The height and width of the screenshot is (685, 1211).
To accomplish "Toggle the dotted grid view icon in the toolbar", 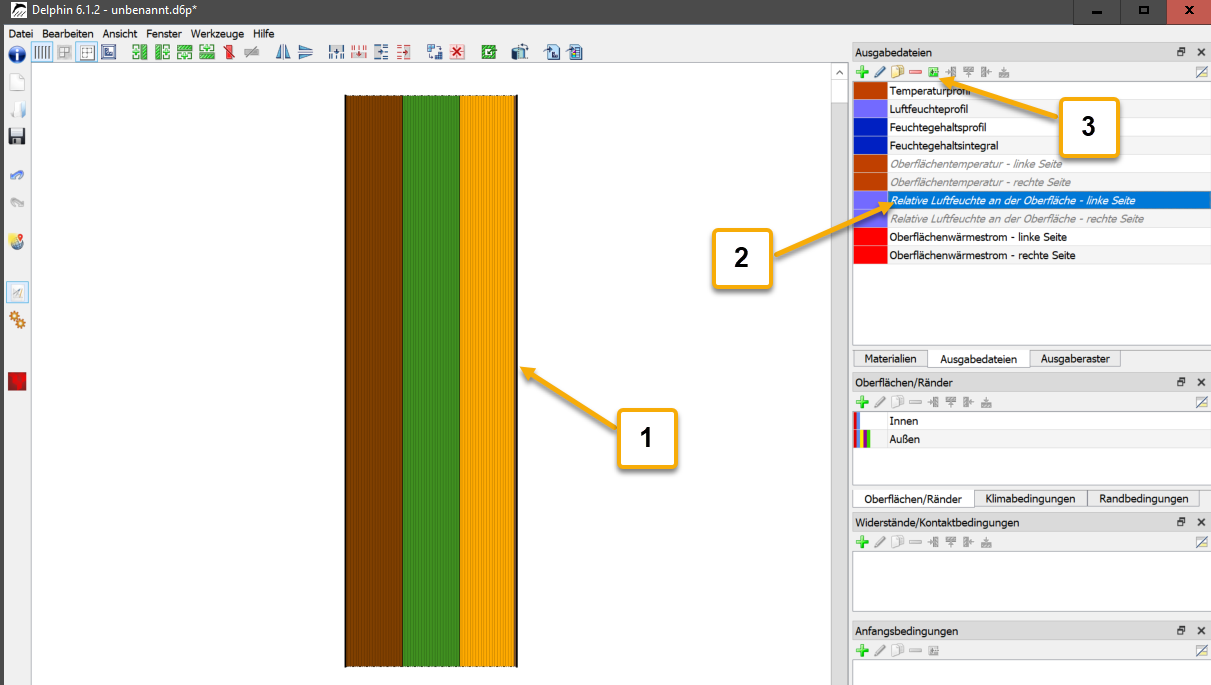I will 87,52.
